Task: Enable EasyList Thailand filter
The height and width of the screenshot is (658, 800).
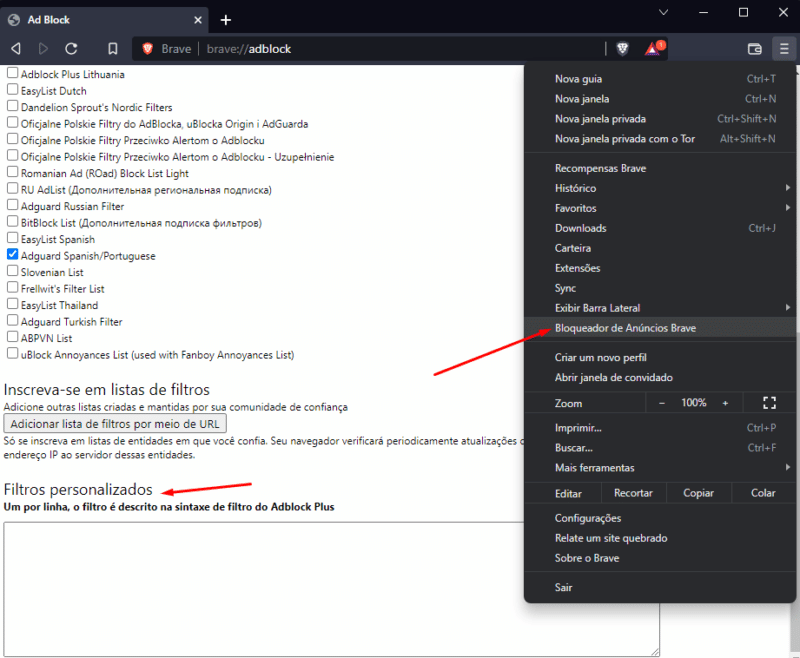Action: (12, 304)
